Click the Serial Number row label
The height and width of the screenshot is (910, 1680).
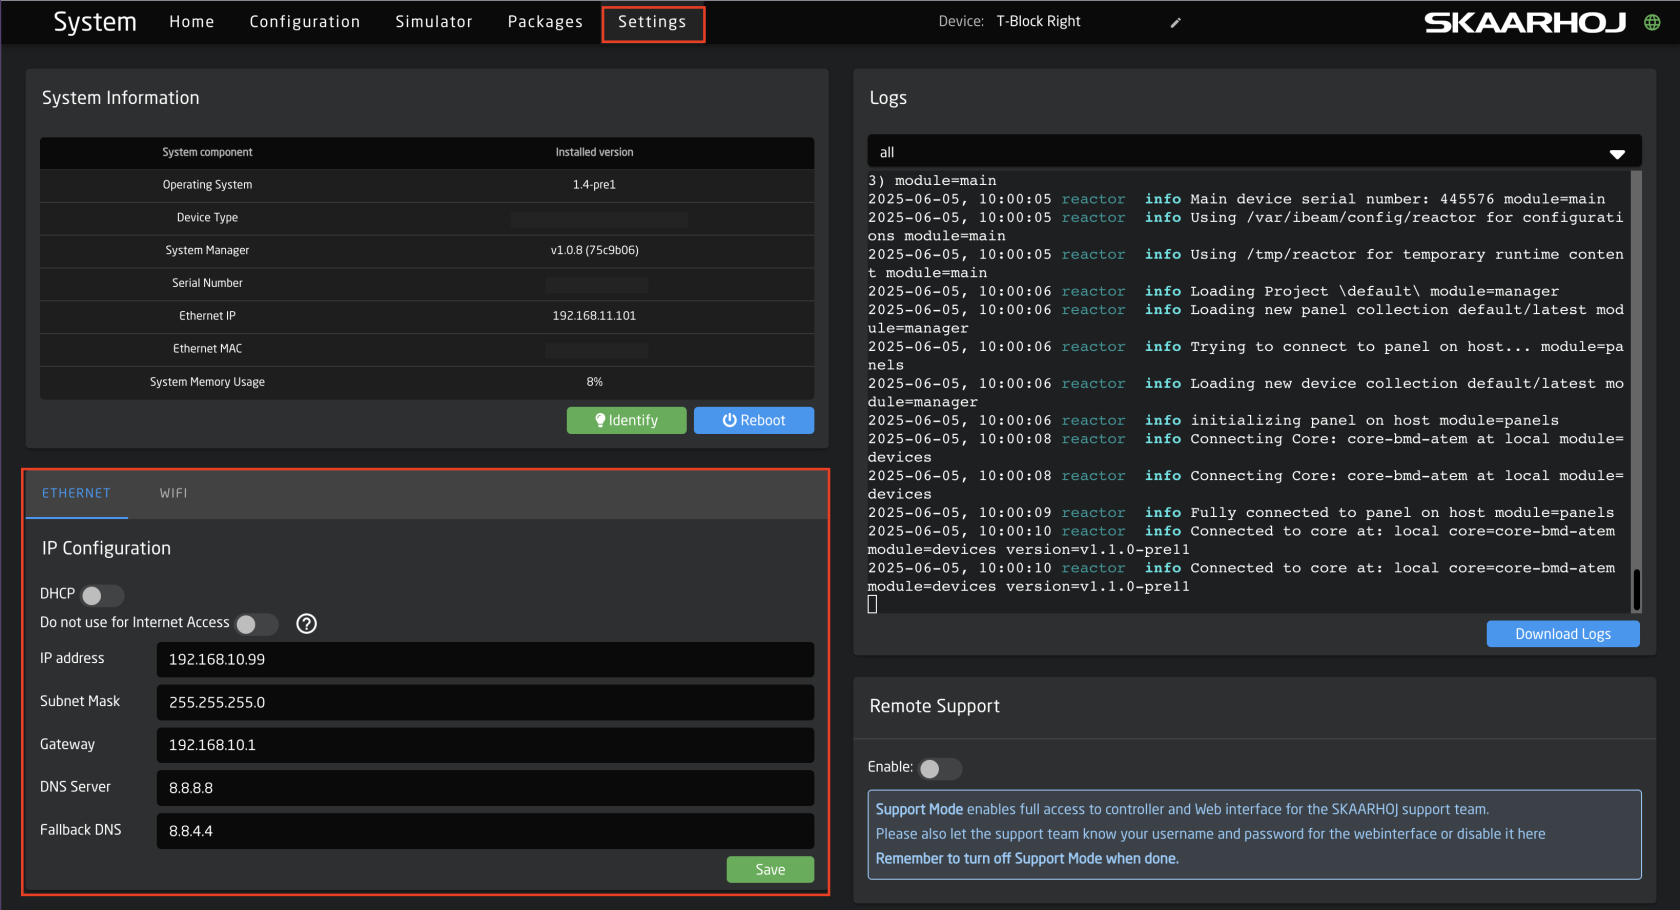tap(207, 283)
